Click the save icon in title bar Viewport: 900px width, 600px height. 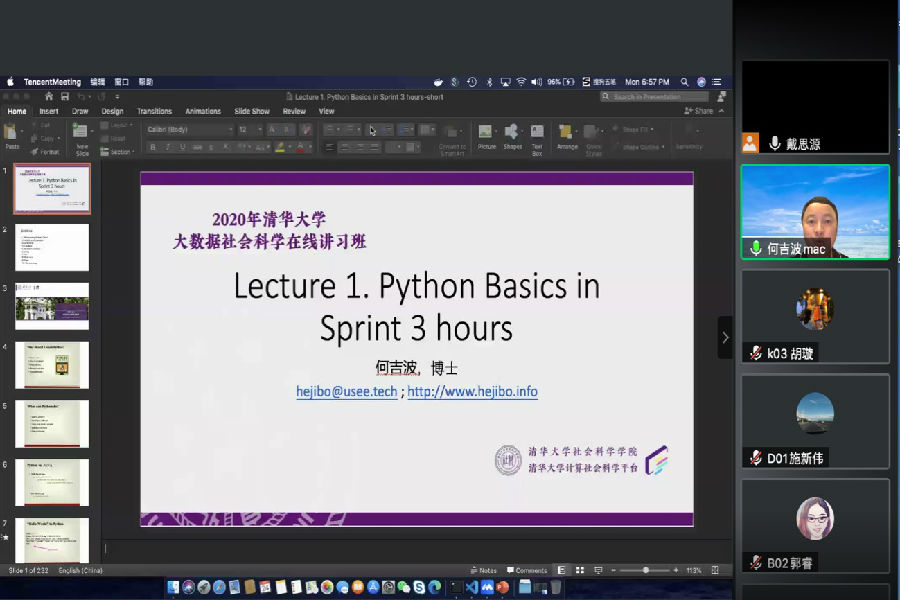coord(65,96)
